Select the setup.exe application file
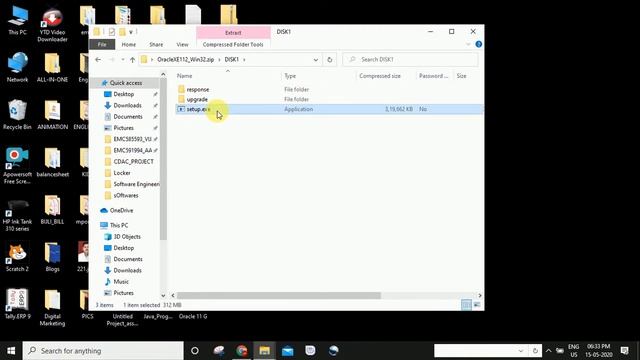This screenshot has width=640, height=360. point(329,109)
